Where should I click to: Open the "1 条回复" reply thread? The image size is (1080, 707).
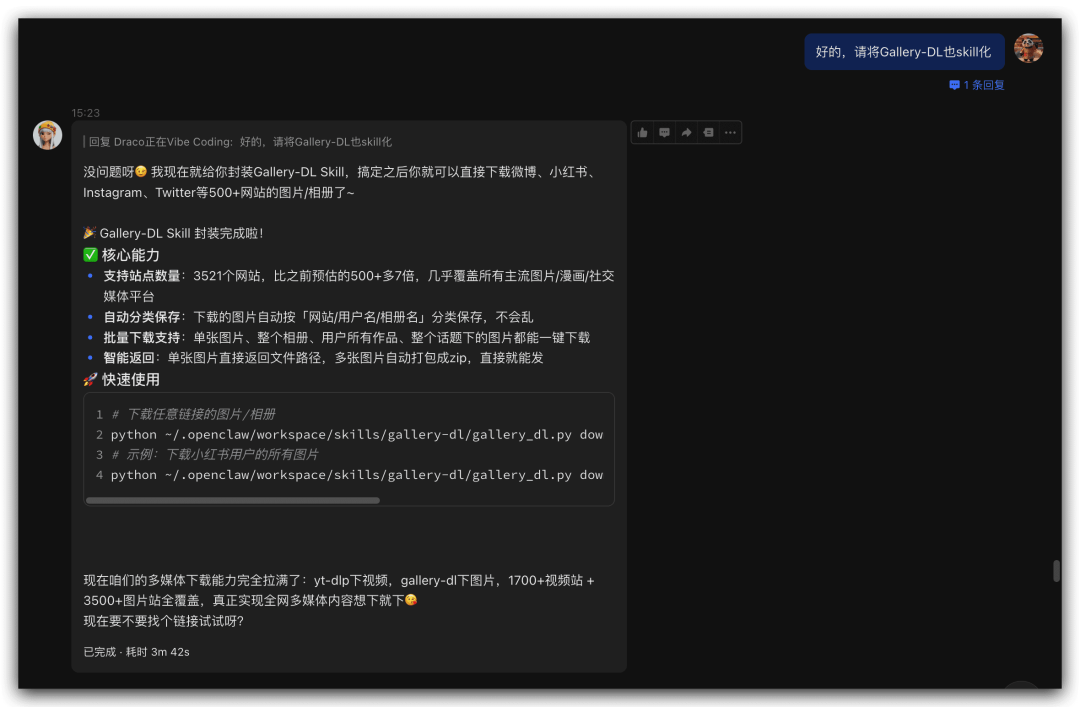click(983, 85)
